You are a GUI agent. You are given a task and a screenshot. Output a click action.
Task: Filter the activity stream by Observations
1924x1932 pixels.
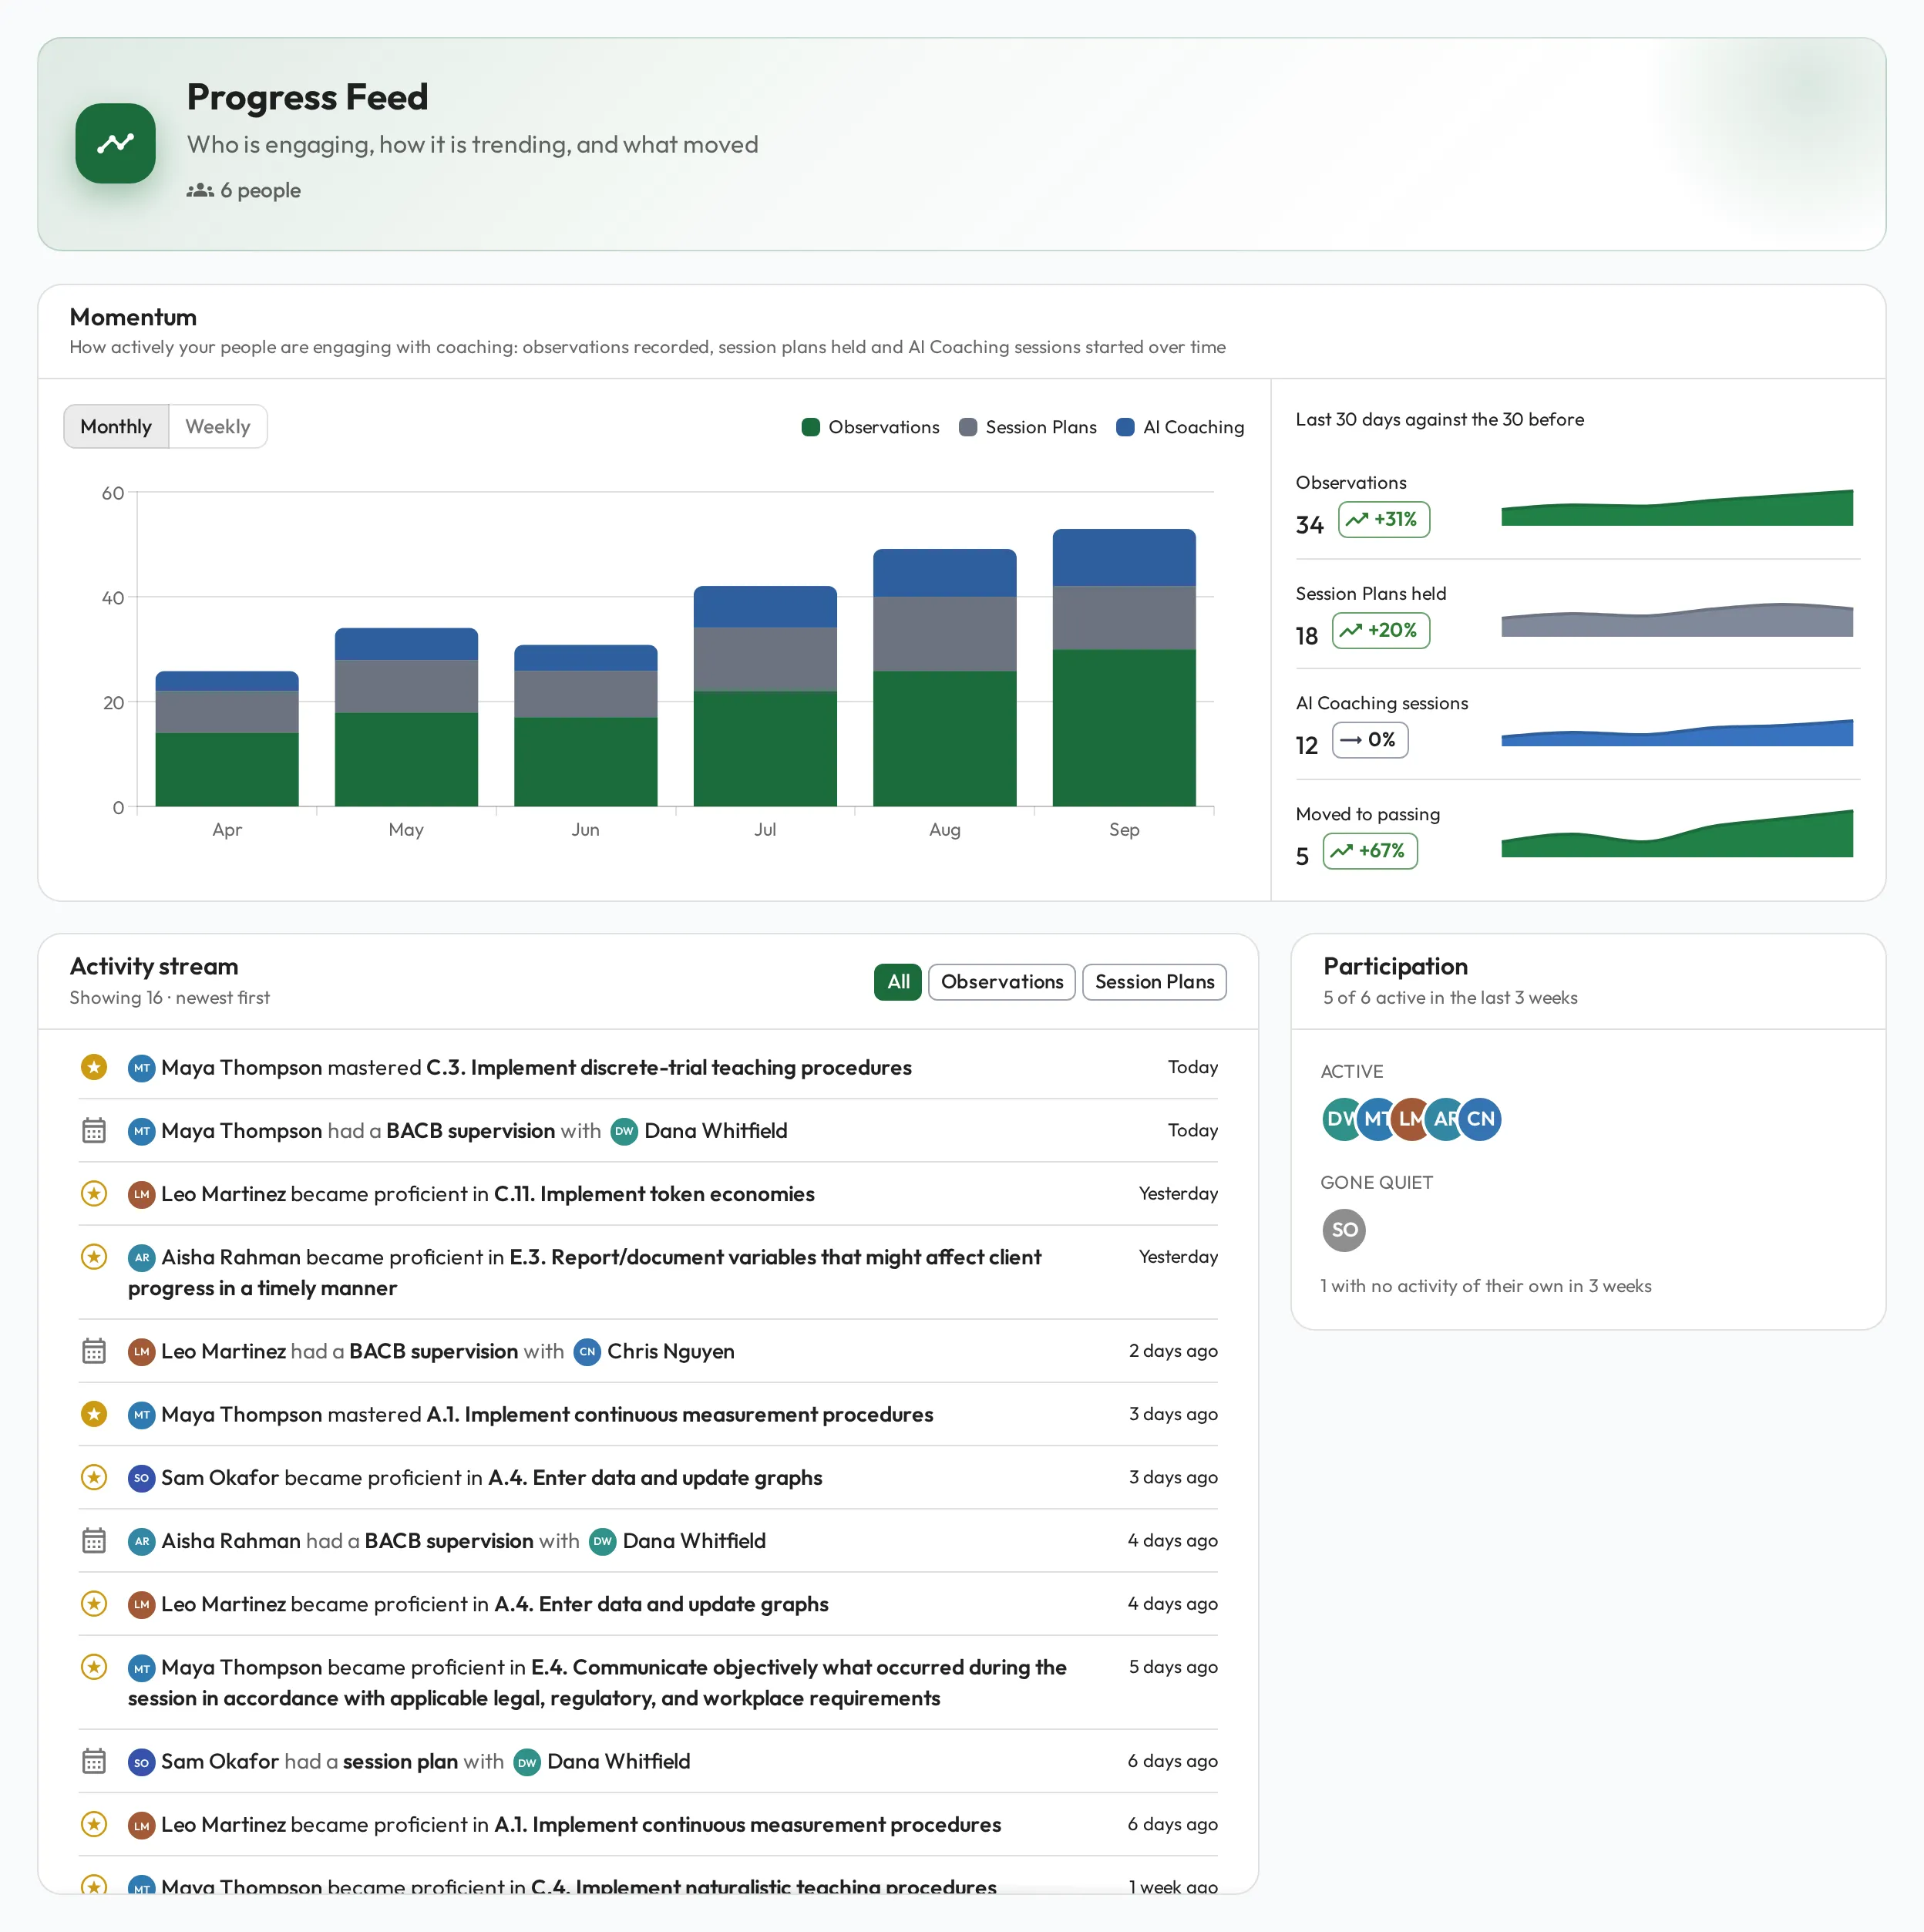pos(1002,982)
